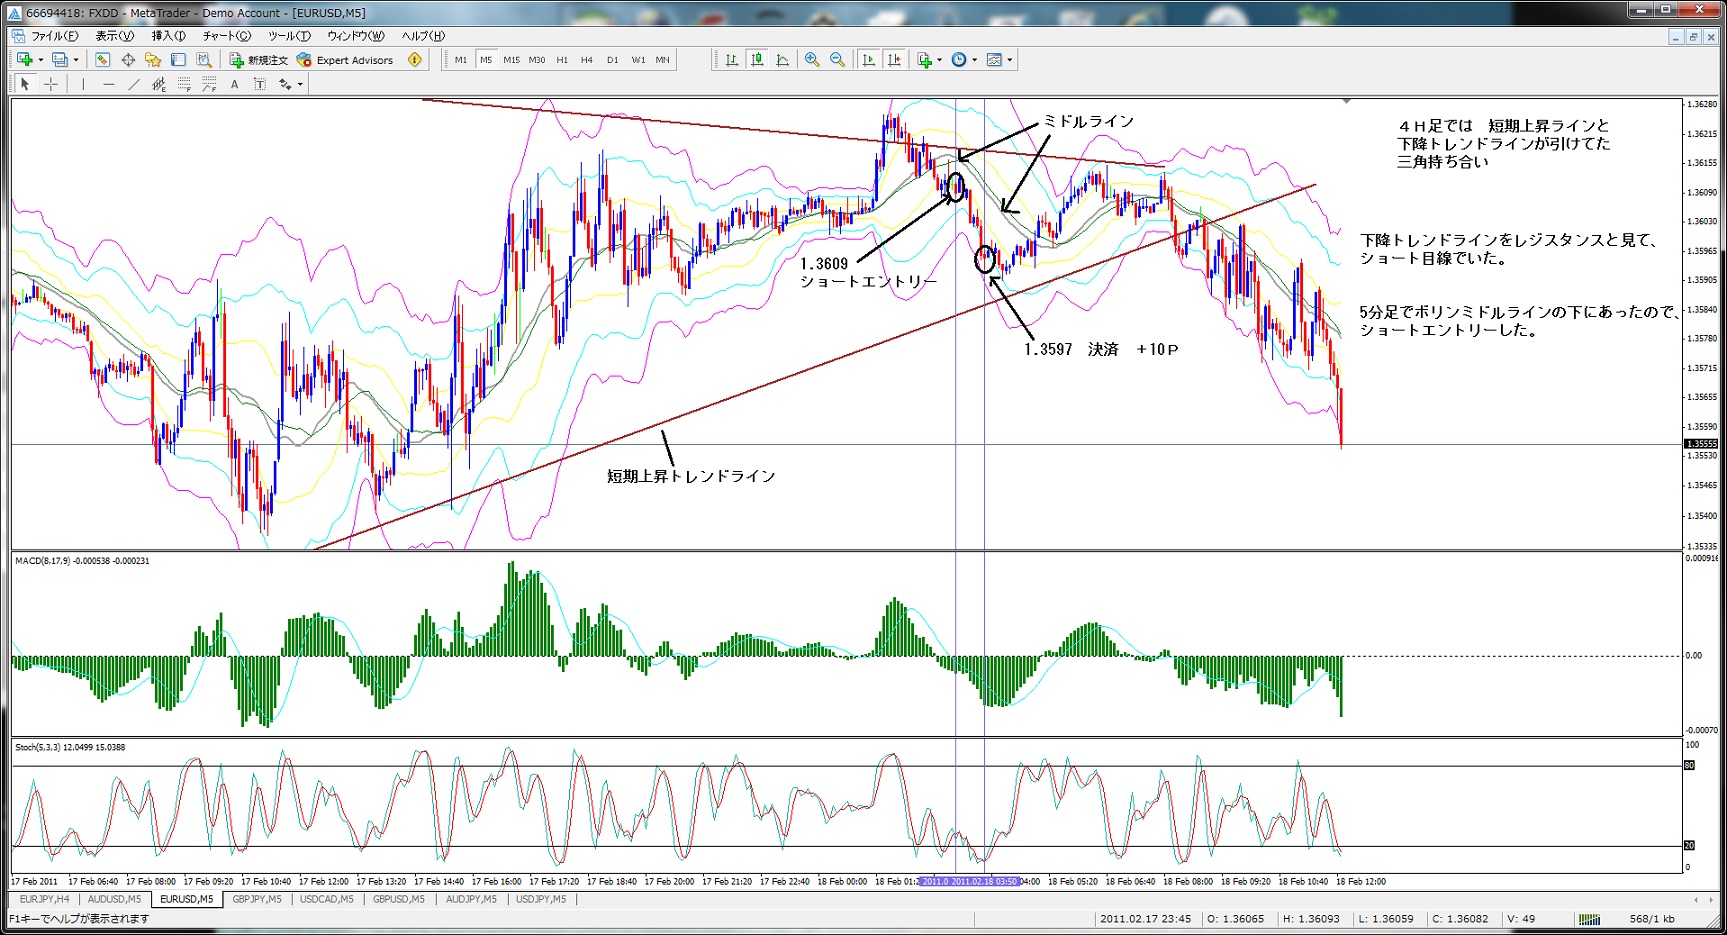The height and width of the screenshot is (935, 1727).
Task: Open the New Chart icon
Action: 24,60
